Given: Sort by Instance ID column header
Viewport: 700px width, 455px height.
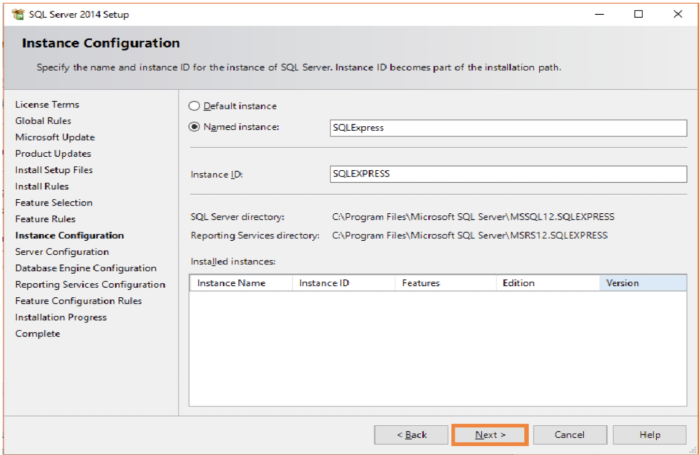Looking at the screenshot, I should (x=343, y=283).
